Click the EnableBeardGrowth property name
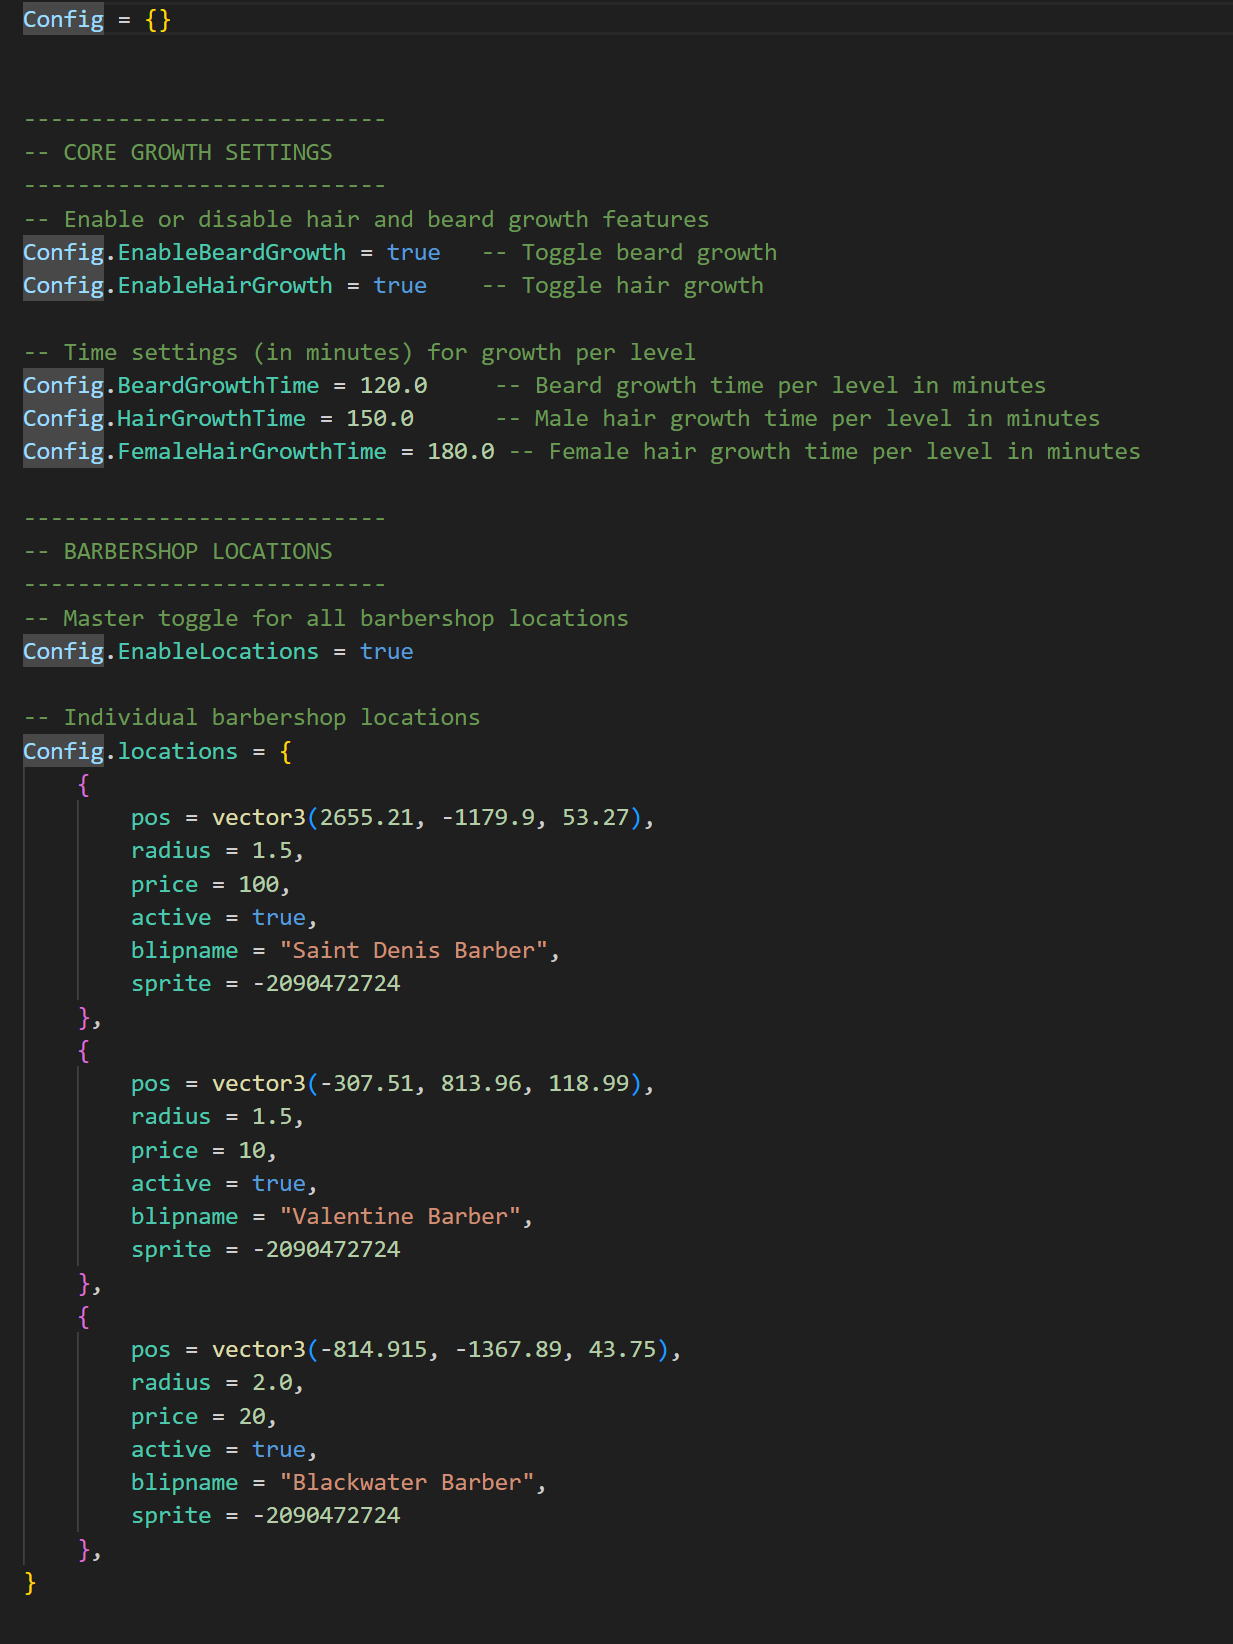The height and width of the screenshot is (1644, 1233). (232, 252)
